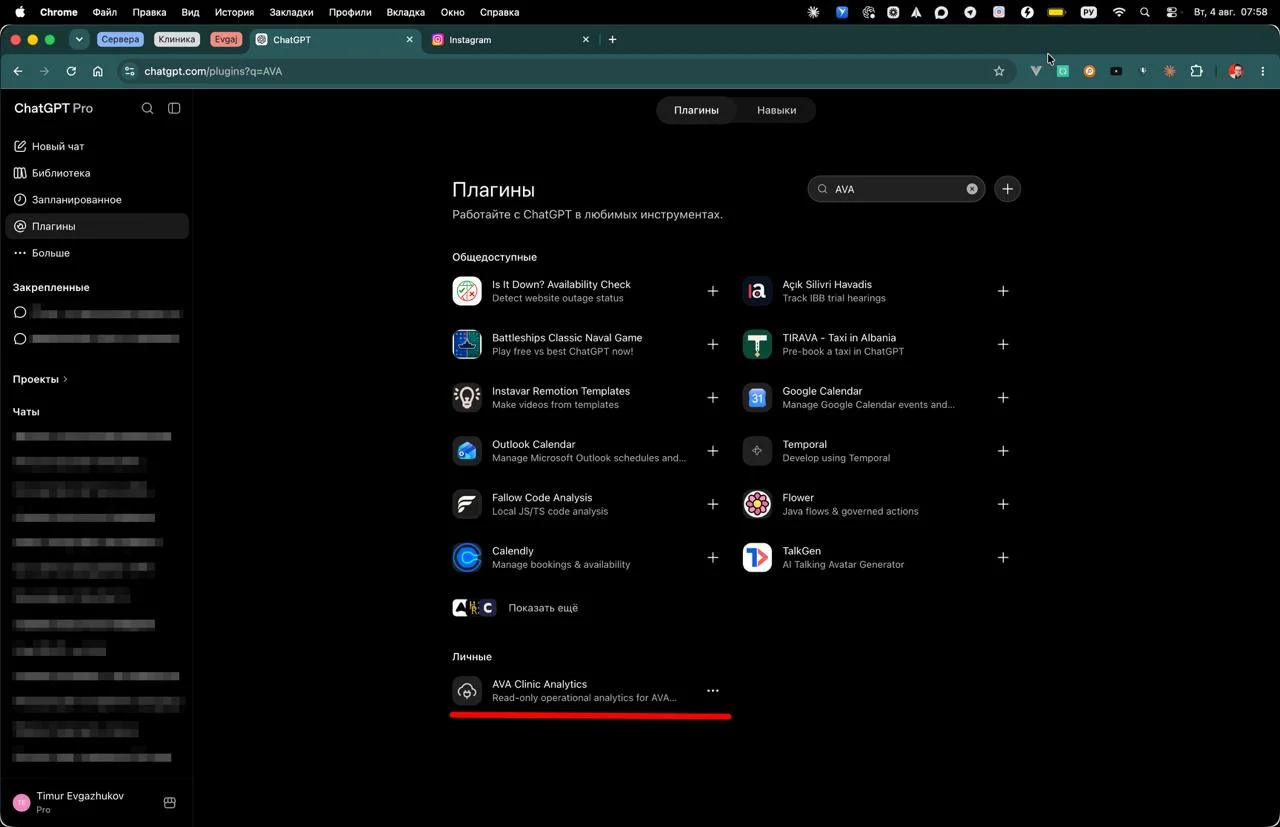
Task: Add the Temporal plugin
Action: coord(1003,451)
